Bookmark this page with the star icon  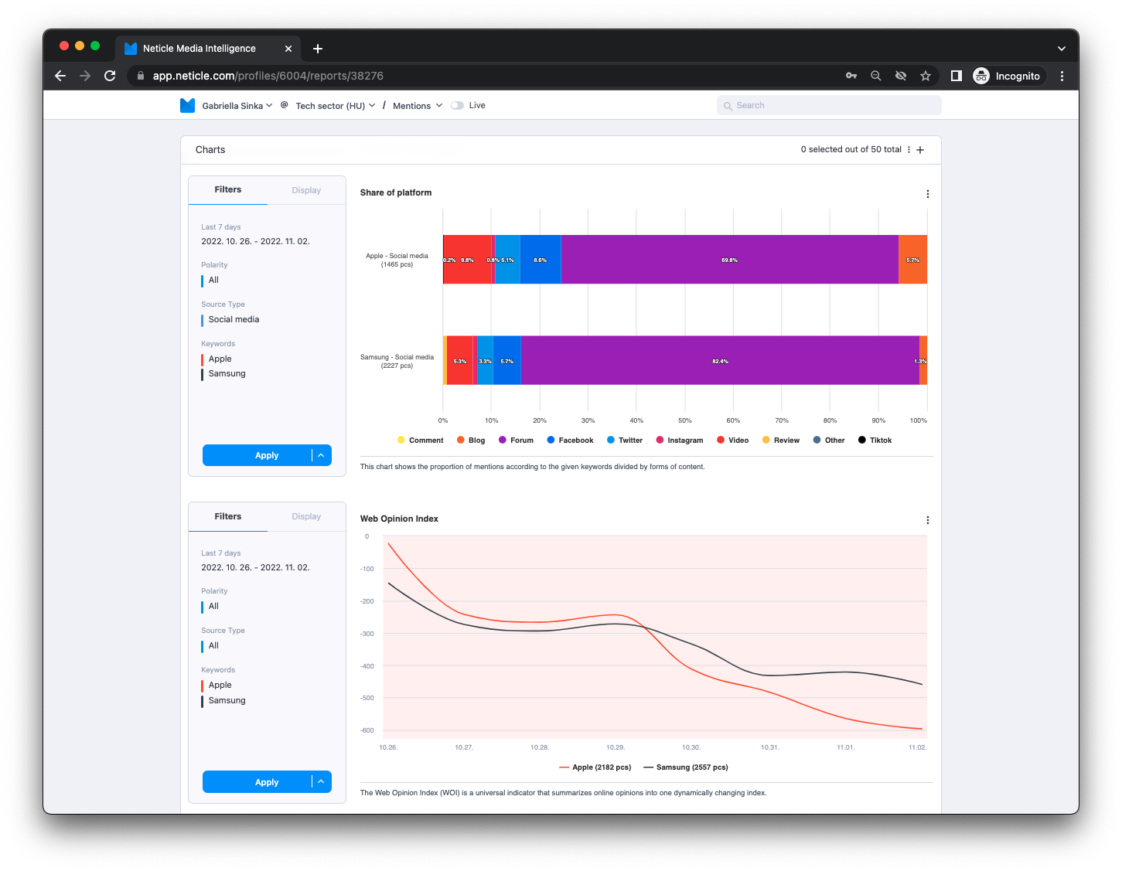pos(925,76)
